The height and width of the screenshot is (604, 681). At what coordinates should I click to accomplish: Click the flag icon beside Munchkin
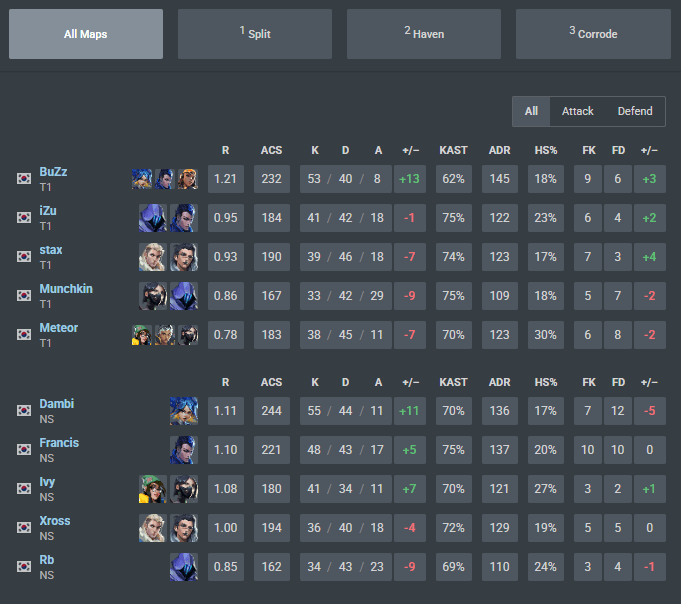click(24, 295)
